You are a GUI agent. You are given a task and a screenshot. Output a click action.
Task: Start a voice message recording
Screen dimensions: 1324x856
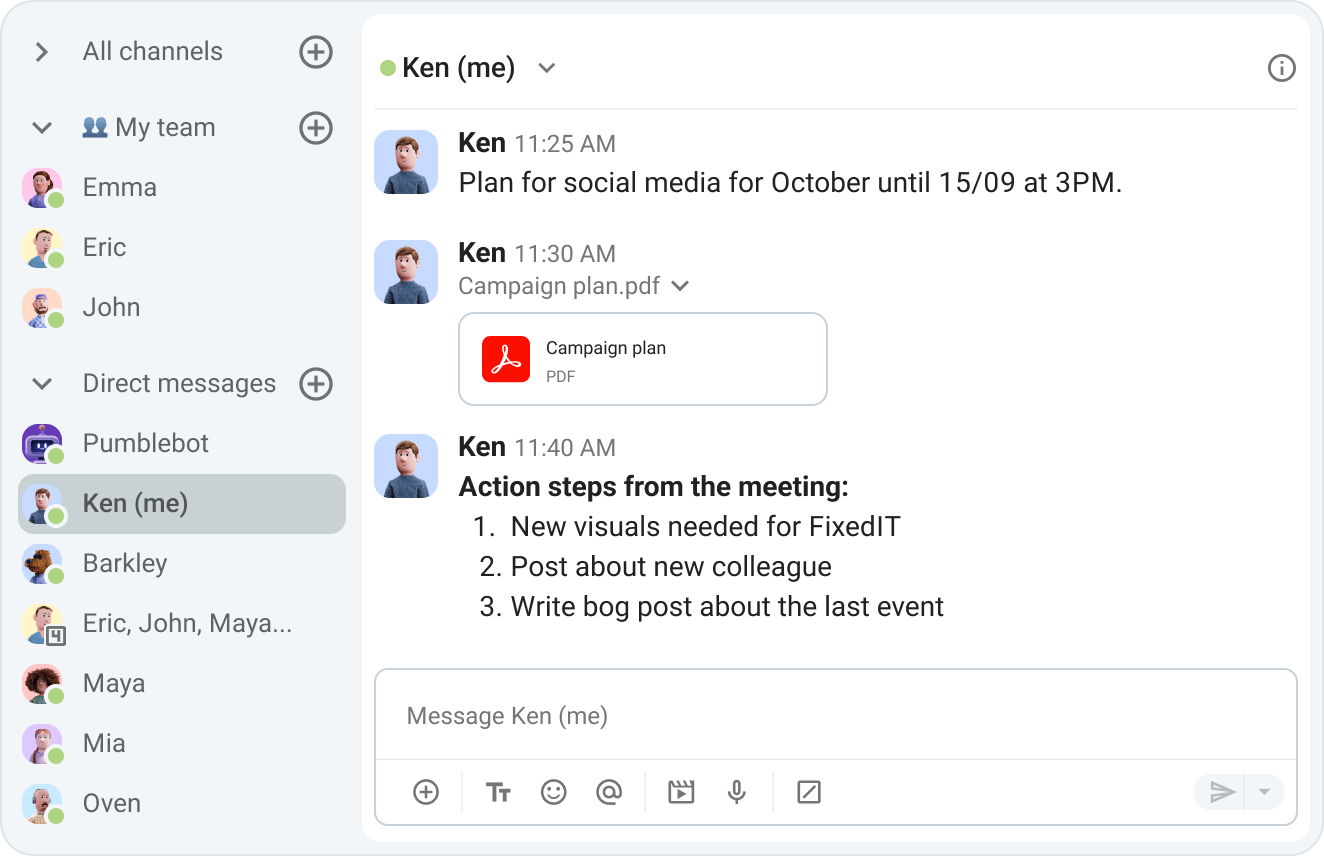pyautogui.click(x=737, y=792)
